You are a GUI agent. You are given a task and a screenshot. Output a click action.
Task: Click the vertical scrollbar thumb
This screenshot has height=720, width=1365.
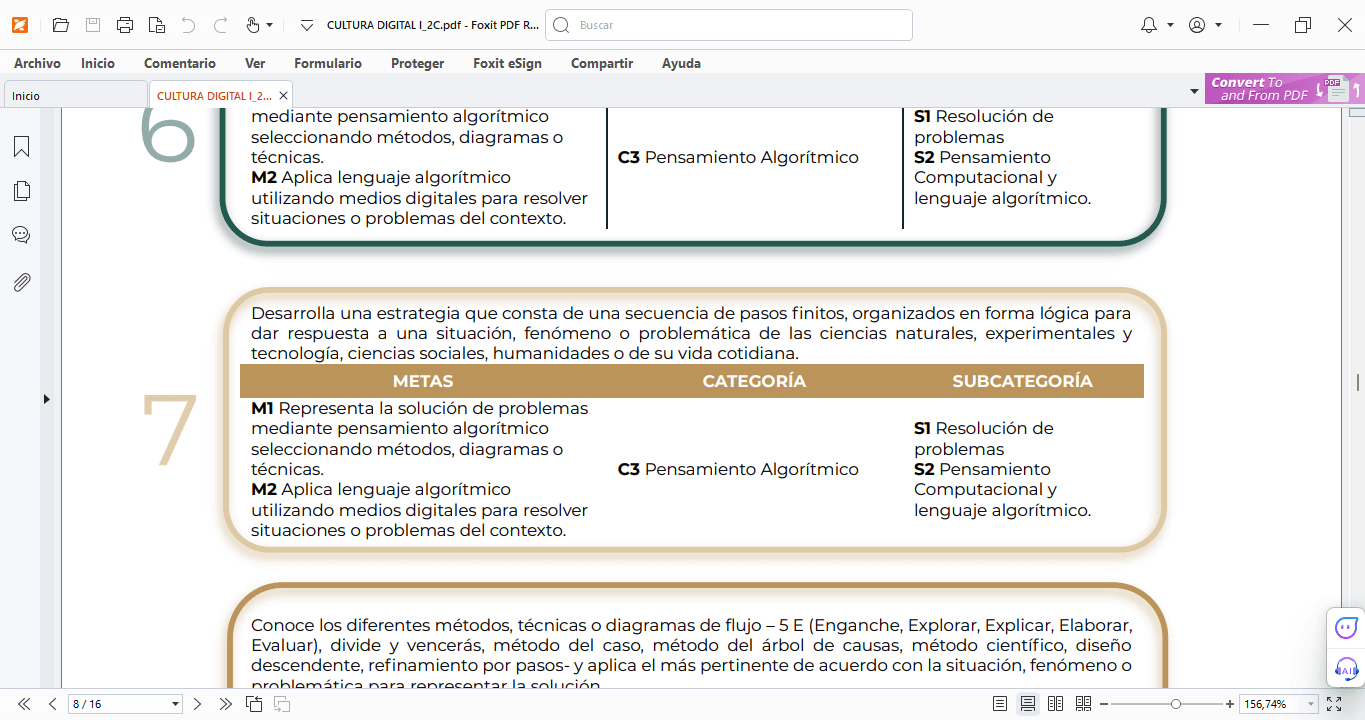point(1357,382)
